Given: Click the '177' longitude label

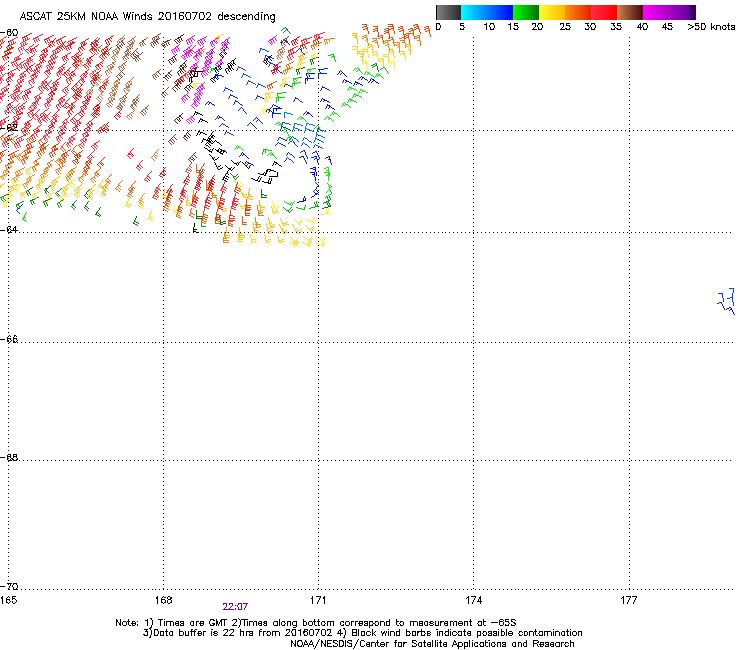Looking at the screenshot, I should (x=629, y=600).
